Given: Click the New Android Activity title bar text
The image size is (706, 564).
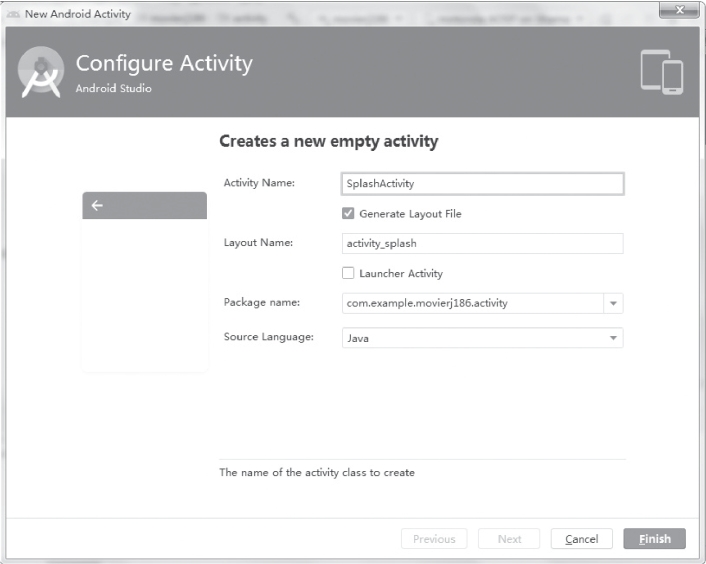Looking at the screenshot, I should point(77,14).
